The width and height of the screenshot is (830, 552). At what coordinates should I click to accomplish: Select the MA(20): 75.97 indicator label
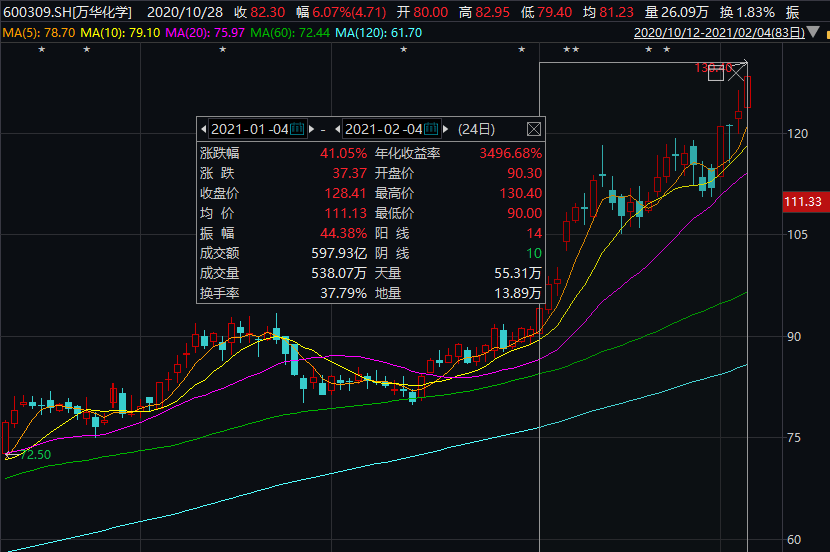(205, 33)
